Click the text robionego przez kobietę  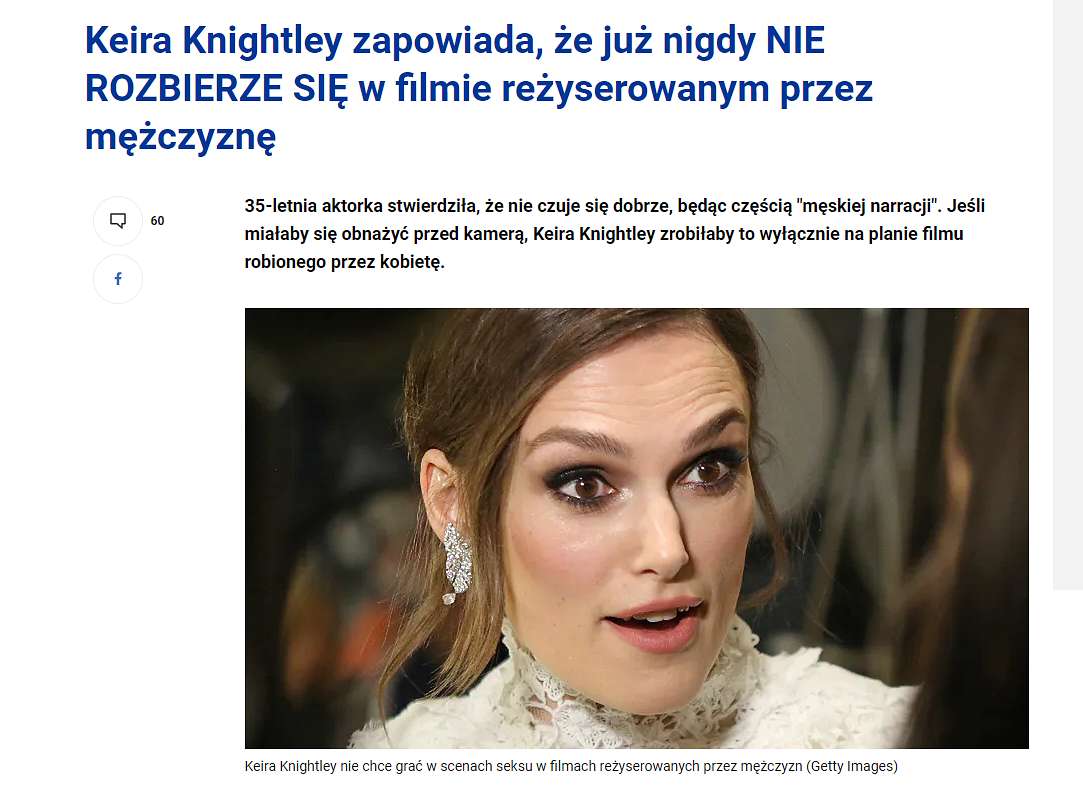(344, 262)
